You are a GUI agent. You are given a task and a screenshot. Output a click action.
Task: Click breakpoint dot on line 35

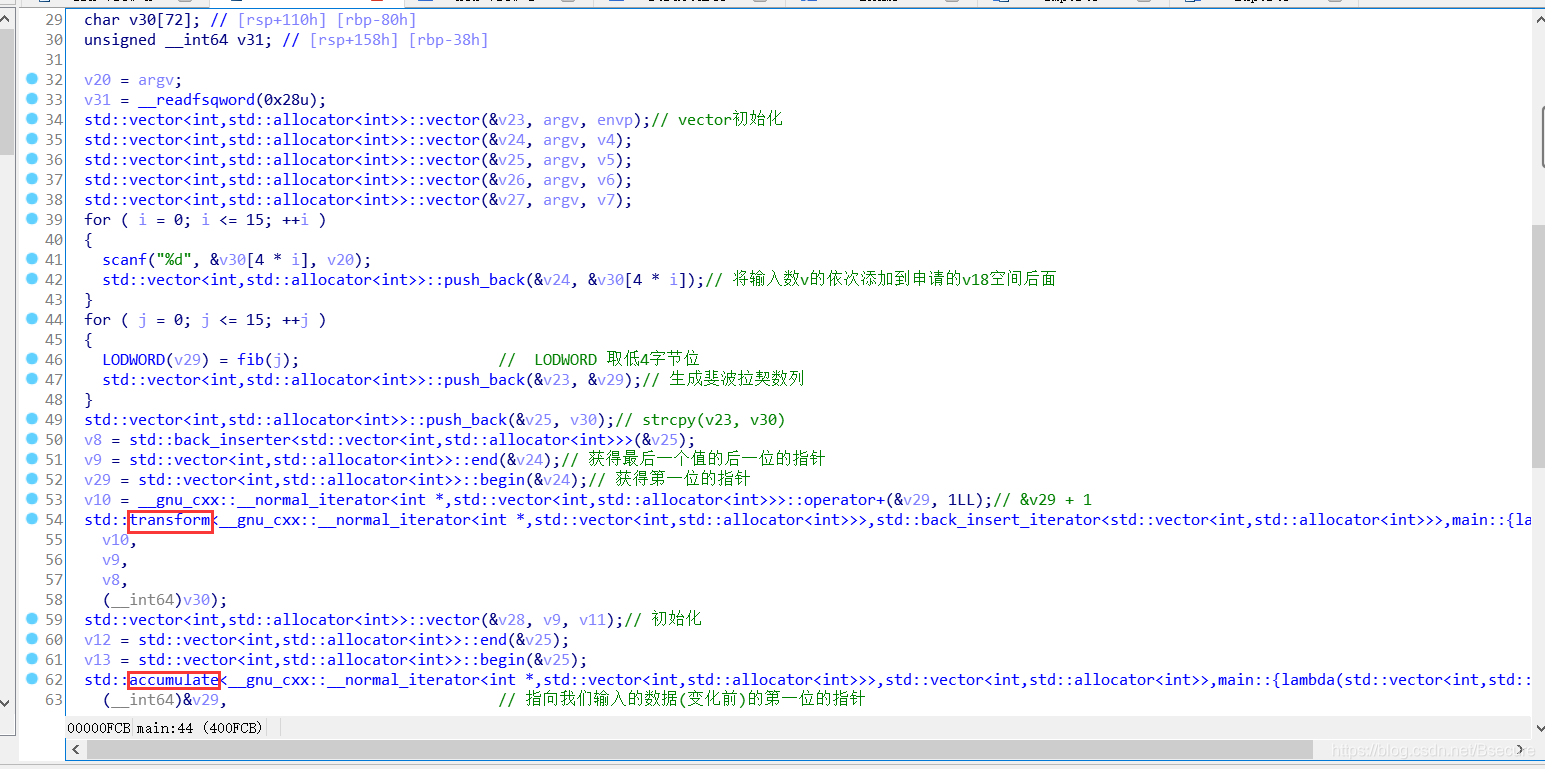pyautogui.click(x=32, y=139)
